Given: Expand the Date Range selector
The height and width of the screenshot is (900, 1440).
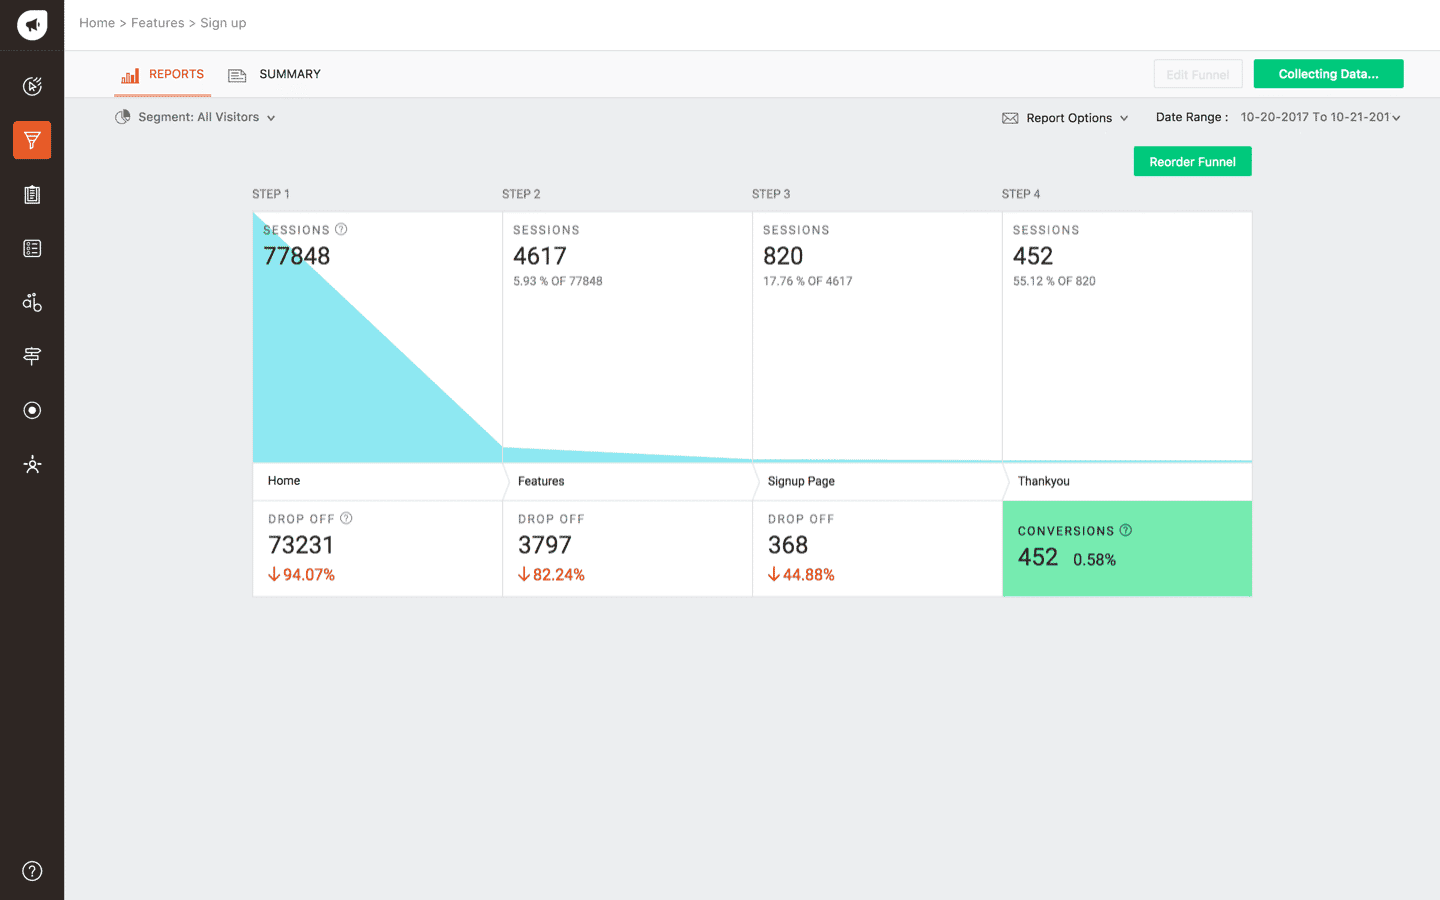Looking at the screenshot, I should tap(1319, 117).
